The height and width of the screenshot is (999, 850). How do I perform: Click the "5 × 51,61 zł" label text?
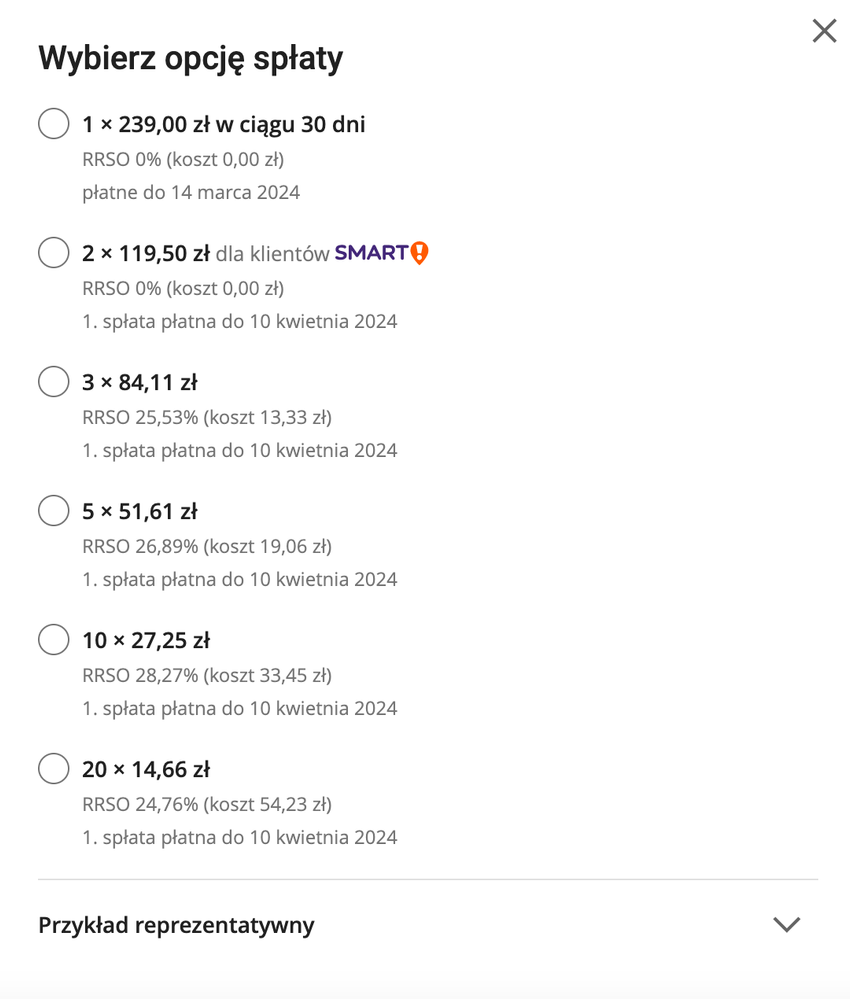pos(140,511)
